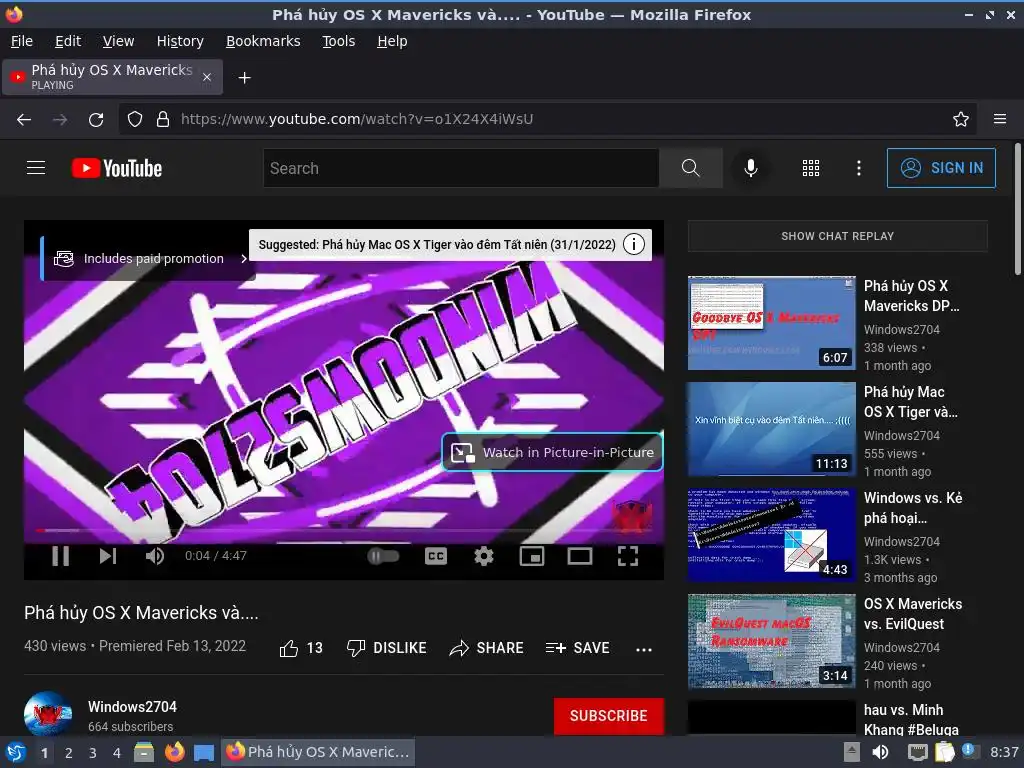The height and width of the screenshot is (768, 1024).
Task: Open the suggested video info icon
Action: [633, 244]
